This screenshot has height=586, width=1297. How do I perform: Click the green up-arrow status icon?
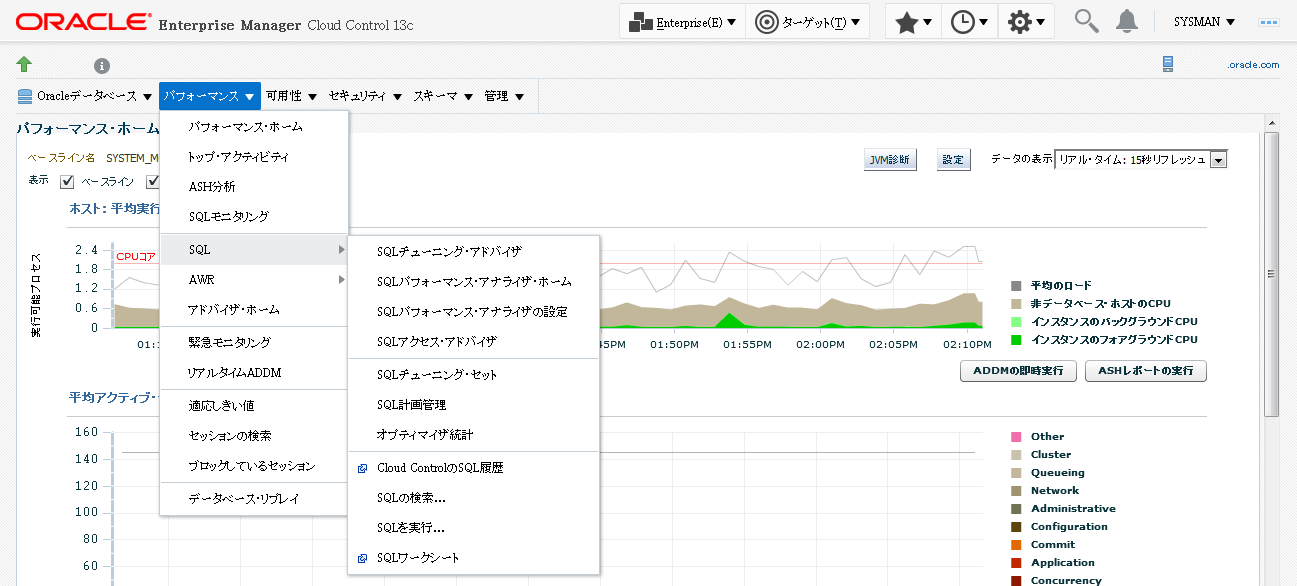coord(24,65)
